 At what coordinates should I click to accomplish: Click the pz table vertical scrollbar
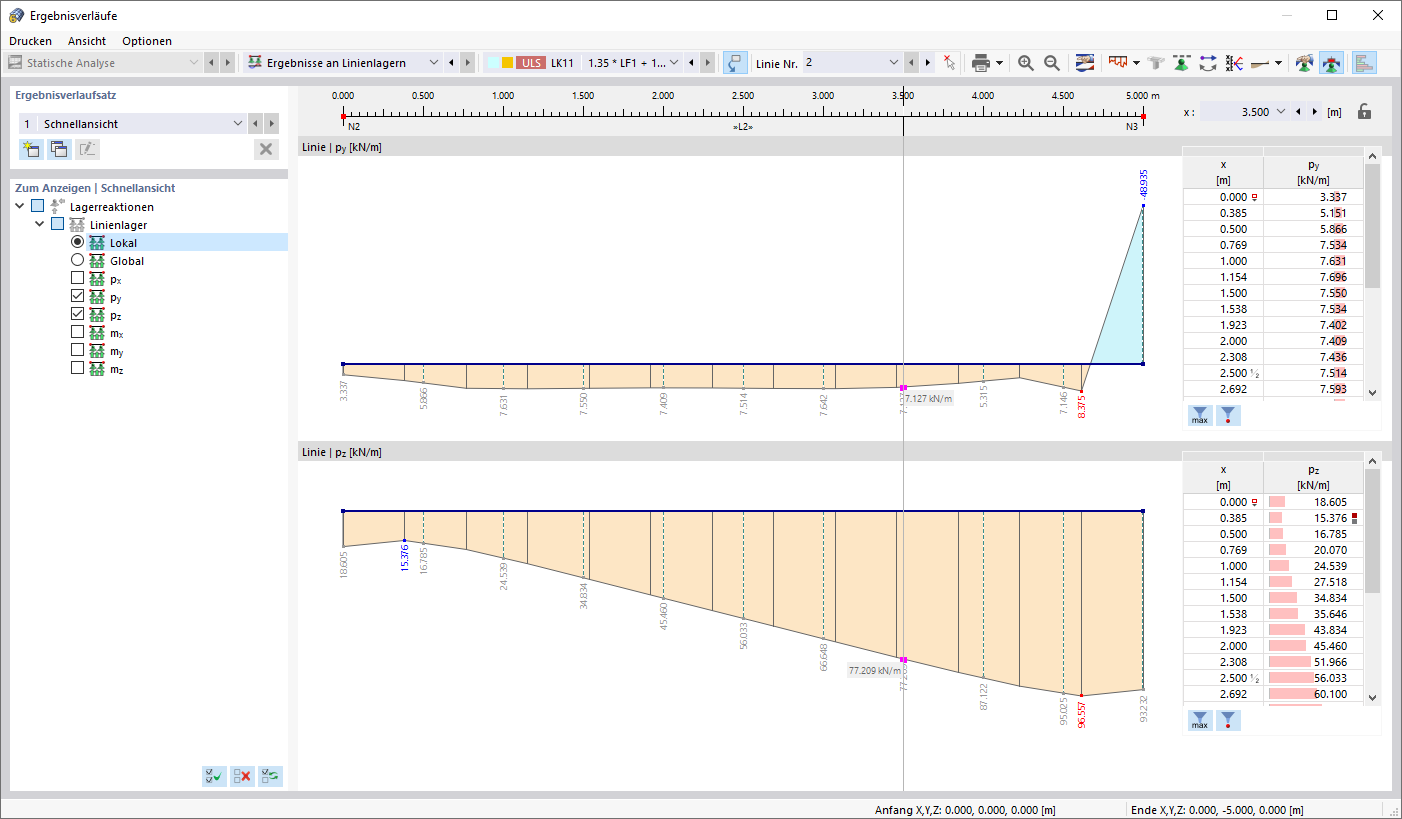coord(1372,580)
